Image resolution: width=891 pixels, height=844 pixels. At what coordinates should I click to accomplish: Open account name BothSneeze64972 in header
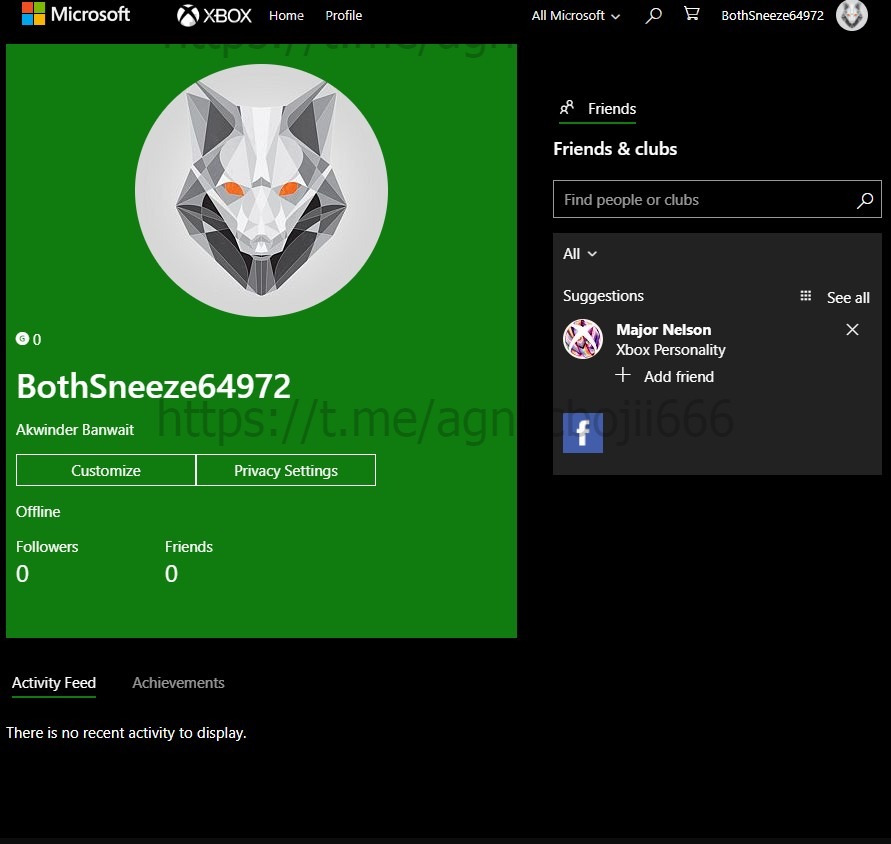772,15
